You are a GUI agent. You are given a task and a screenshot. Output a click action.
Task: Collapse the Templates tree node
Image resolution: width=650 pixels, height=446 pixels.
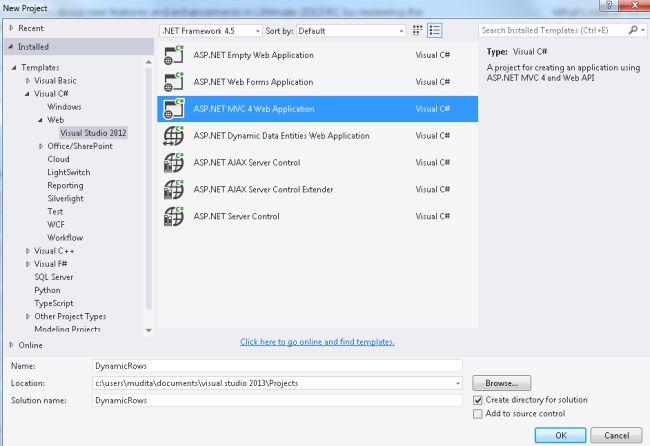pyautogui.click(x=14, y=67)
